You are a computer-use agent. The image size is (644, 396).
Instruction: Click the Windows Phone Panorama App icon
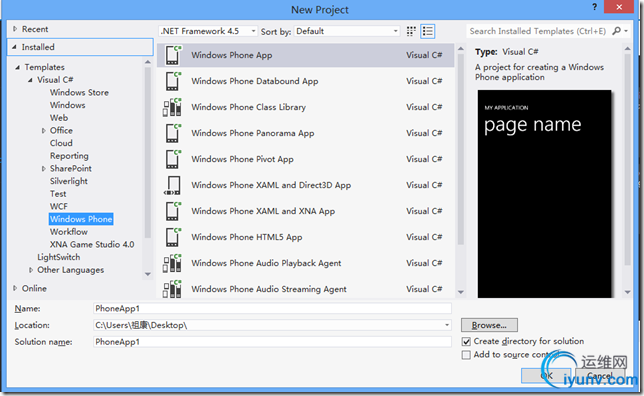(x=173, y=133)
